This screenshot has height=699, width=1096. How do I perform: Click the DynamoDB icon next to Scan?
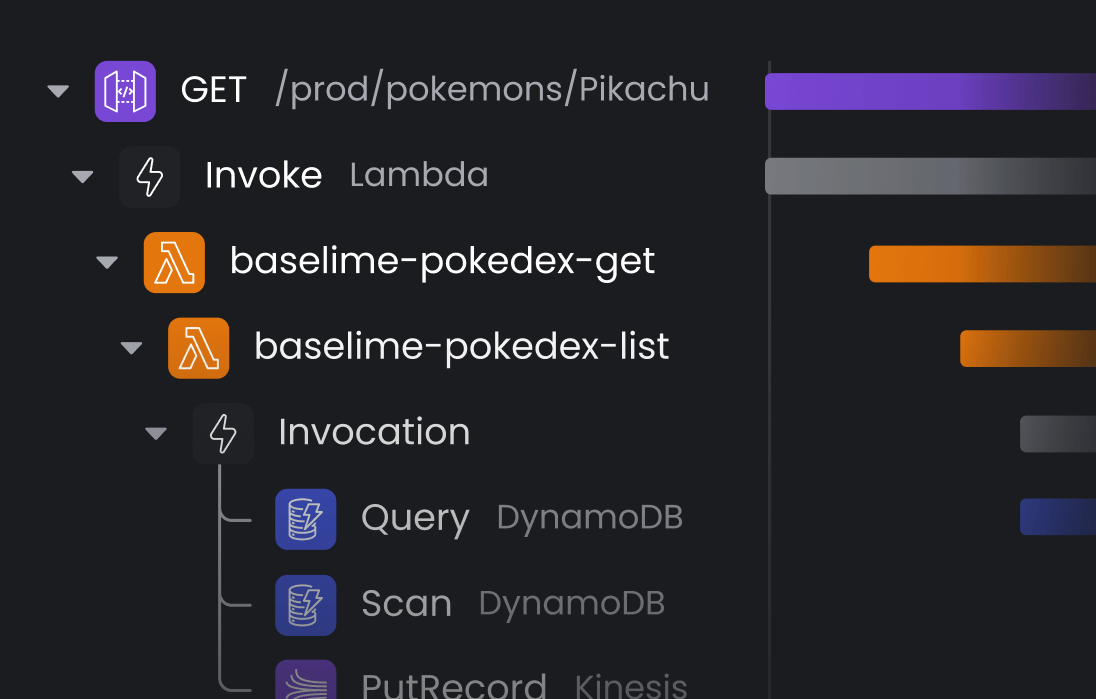(x=305, y=605)
